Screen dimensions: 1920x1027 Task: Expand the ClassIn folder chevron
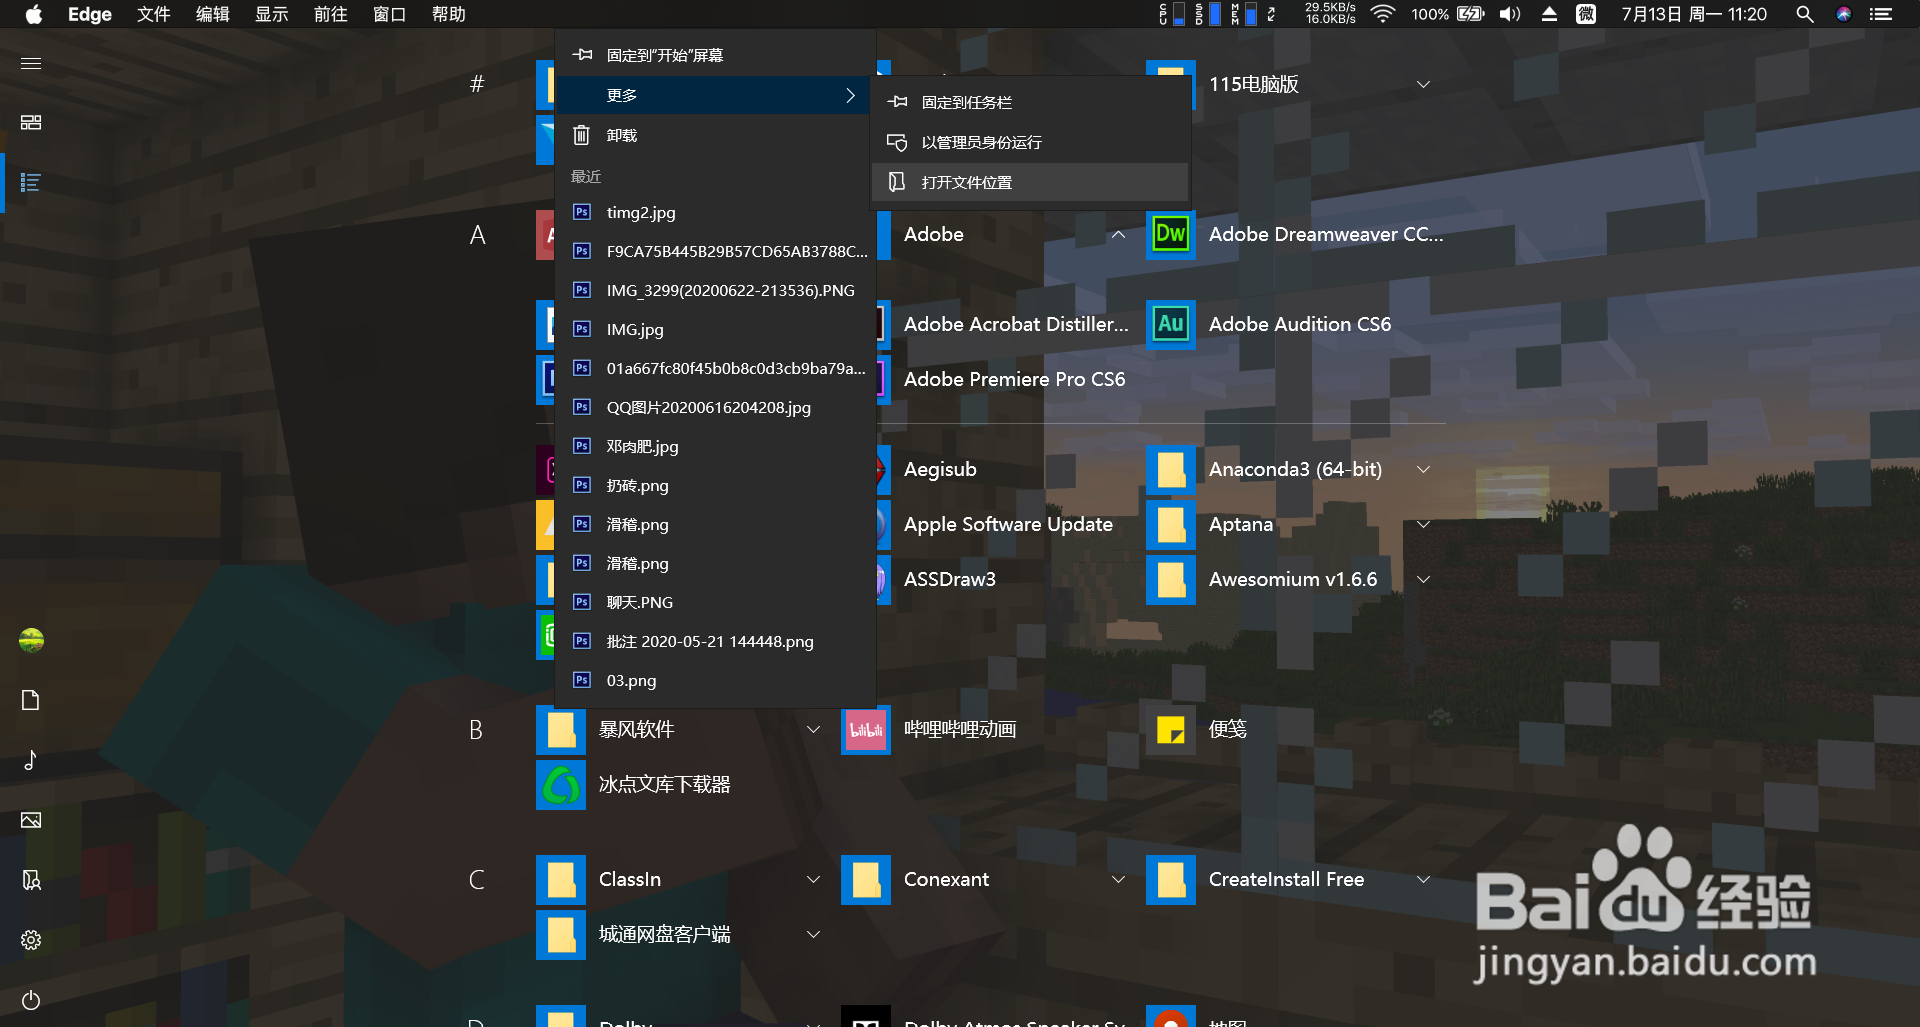[x=813, y=880]
